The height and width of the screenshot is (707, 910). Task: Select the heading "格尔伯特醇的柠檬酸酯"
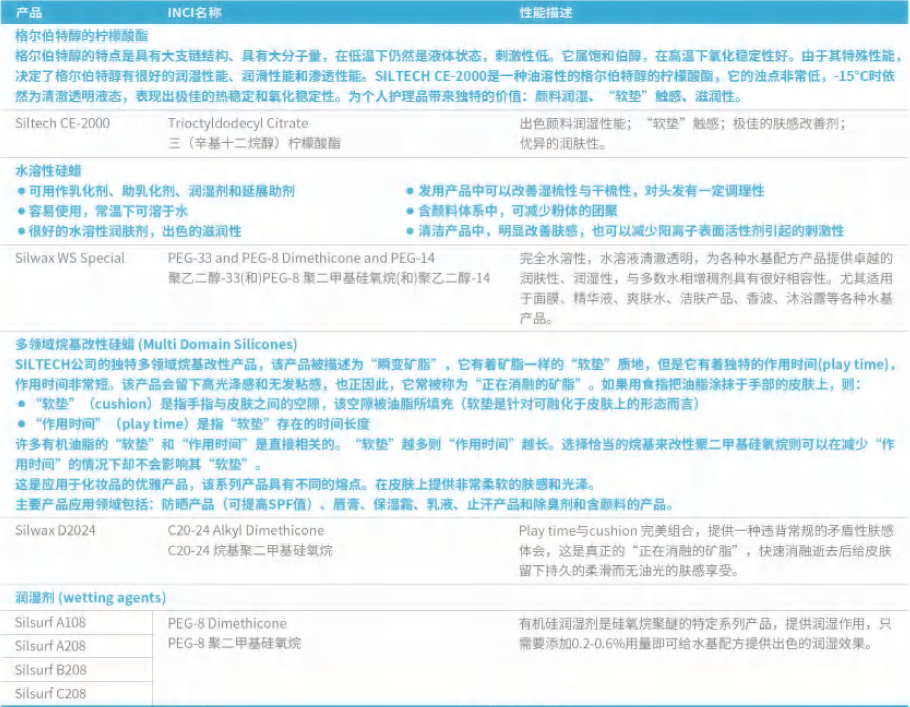tap(81, 36)
